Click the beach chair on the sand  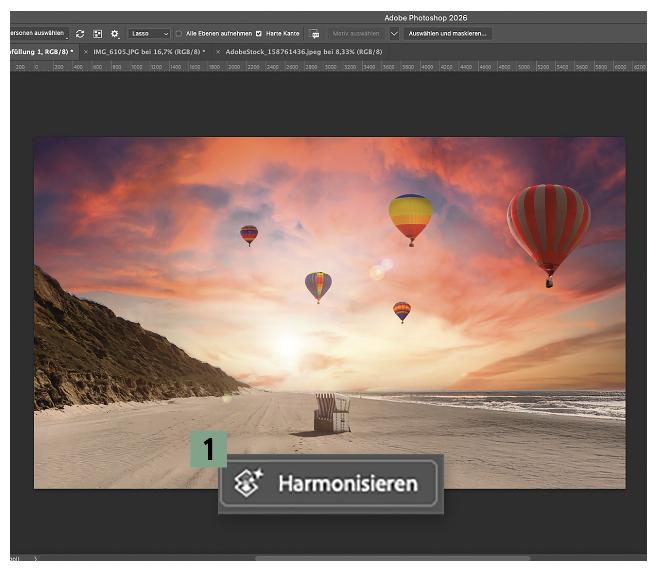tap(332, 413)
